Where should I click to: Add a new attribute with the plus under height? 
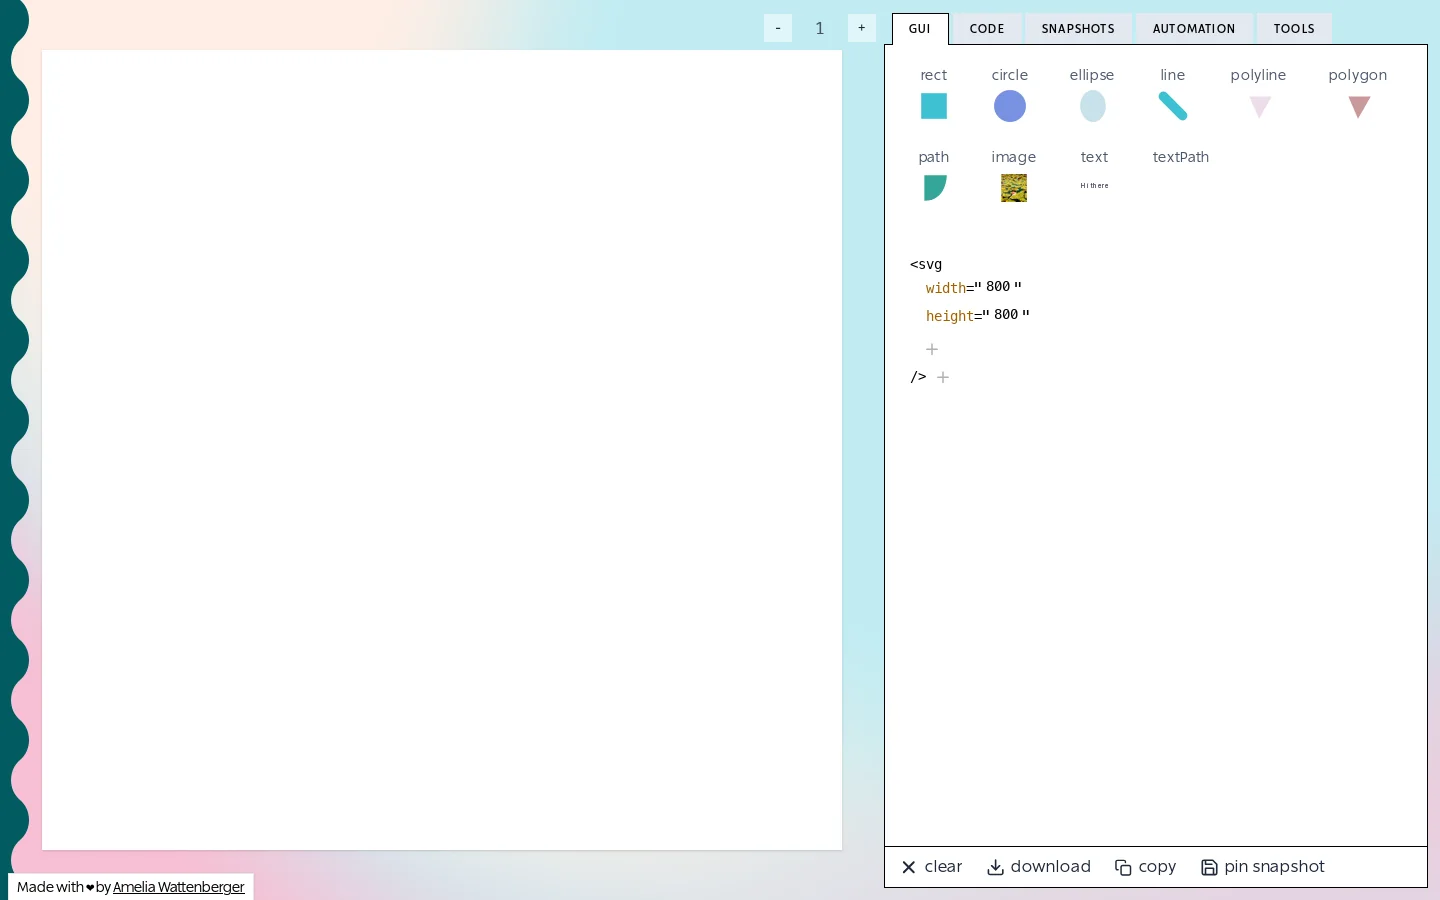932,349
